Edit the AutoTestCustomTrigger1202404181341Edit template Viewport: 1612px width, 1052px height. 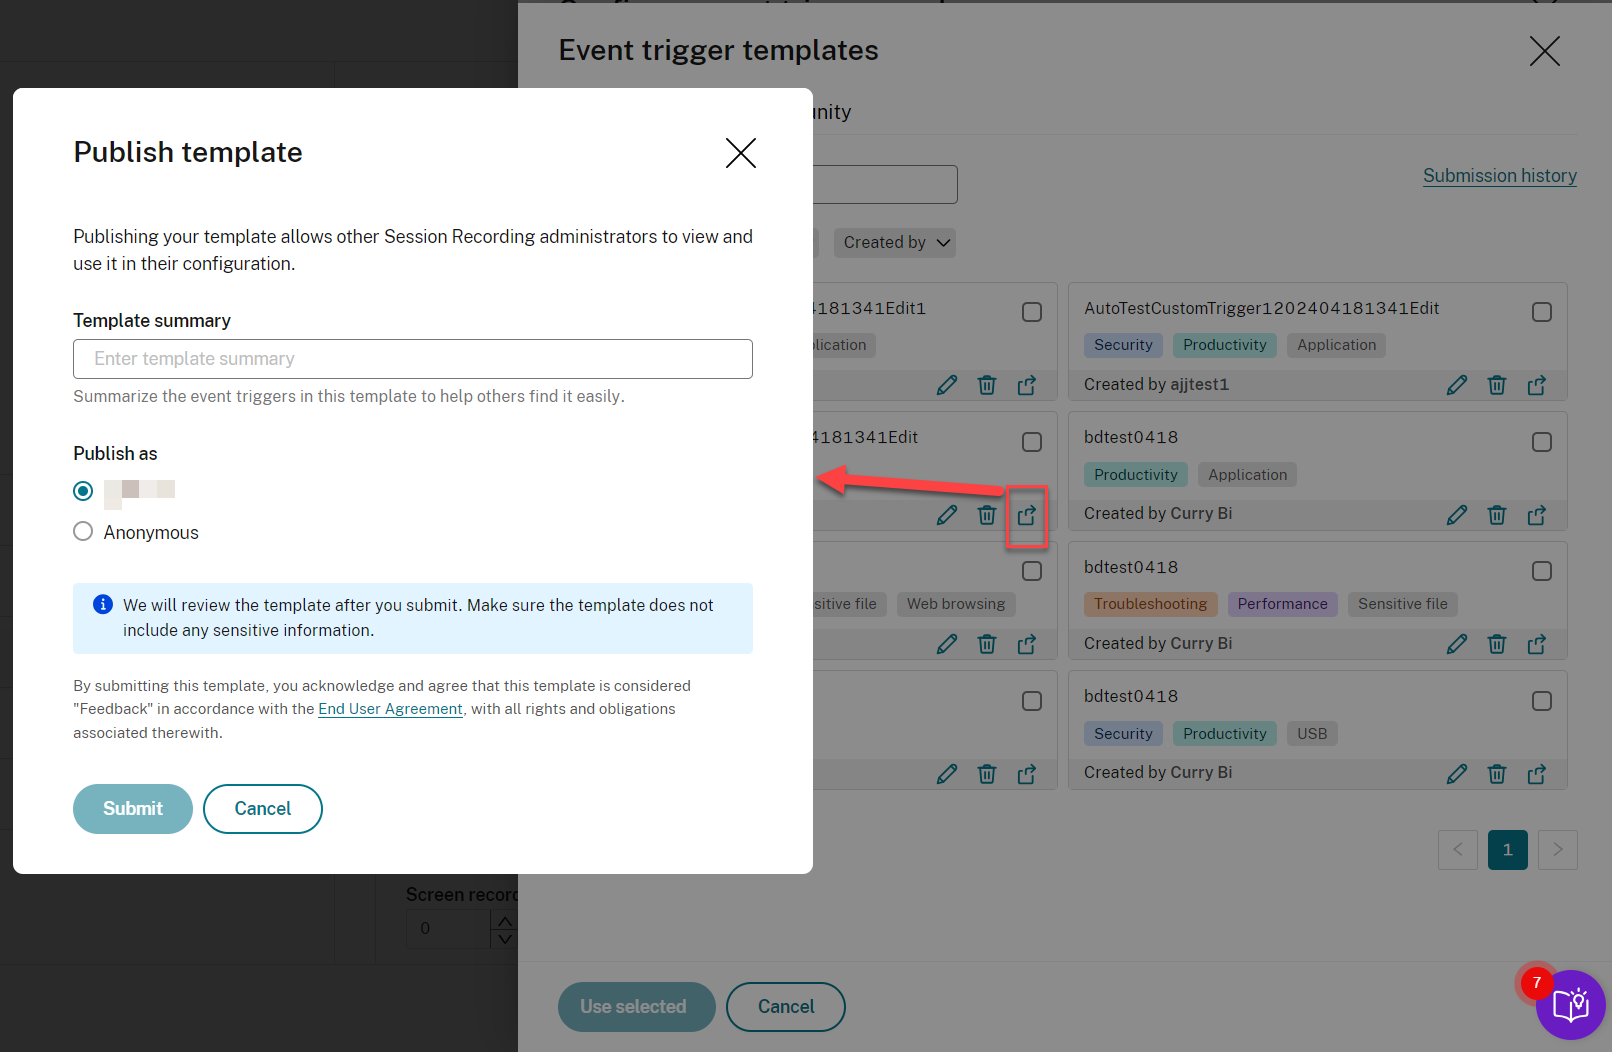coord(1457,385)
